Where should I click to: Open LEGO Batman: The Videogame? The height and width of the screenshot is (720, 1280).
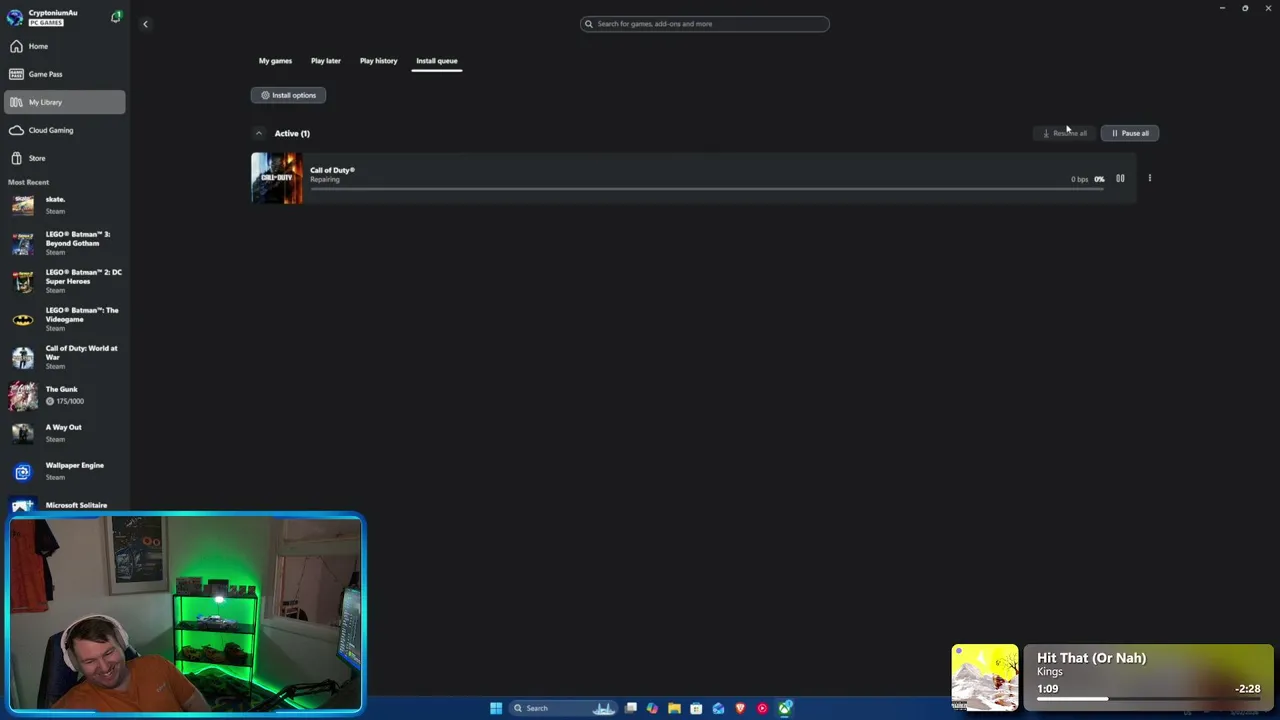[x=64, y=319]
